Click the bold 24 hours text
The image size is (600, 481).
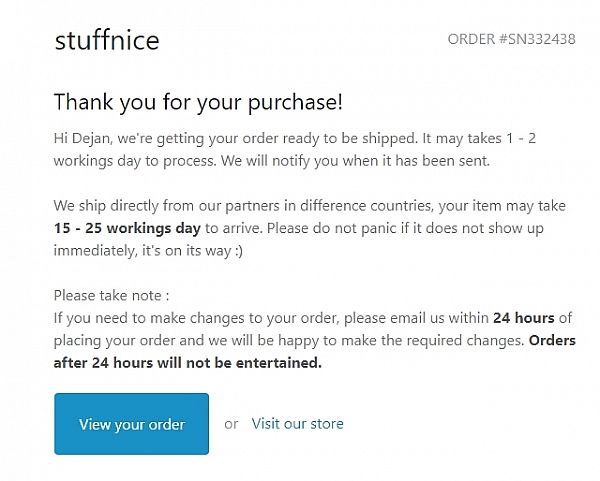click(523, 318)
